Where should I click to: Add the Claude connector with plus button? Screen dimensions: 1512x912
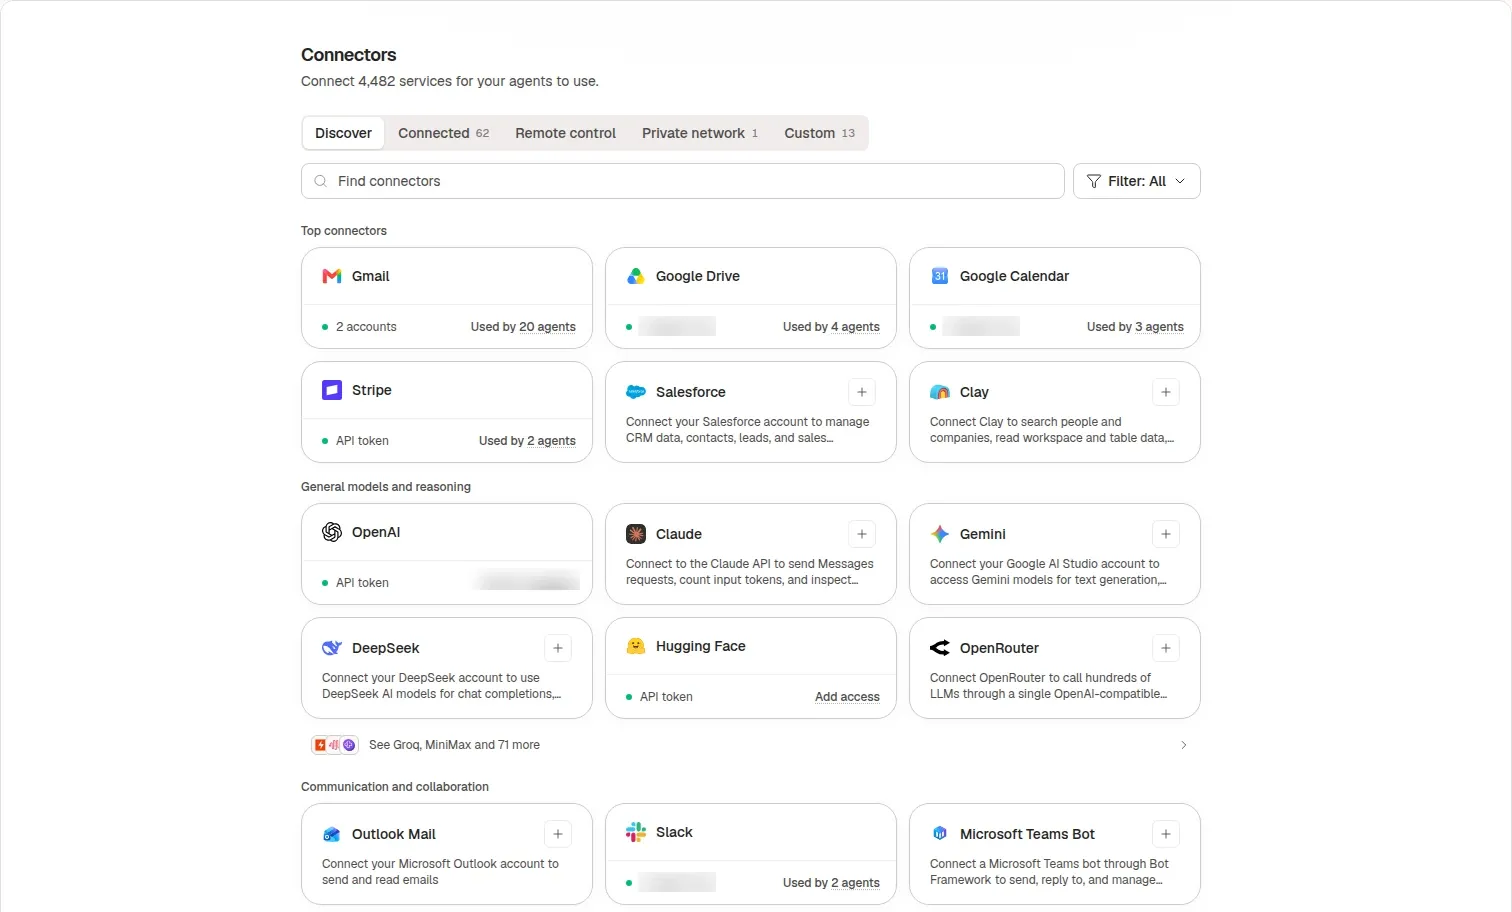[x=862, y=534]
